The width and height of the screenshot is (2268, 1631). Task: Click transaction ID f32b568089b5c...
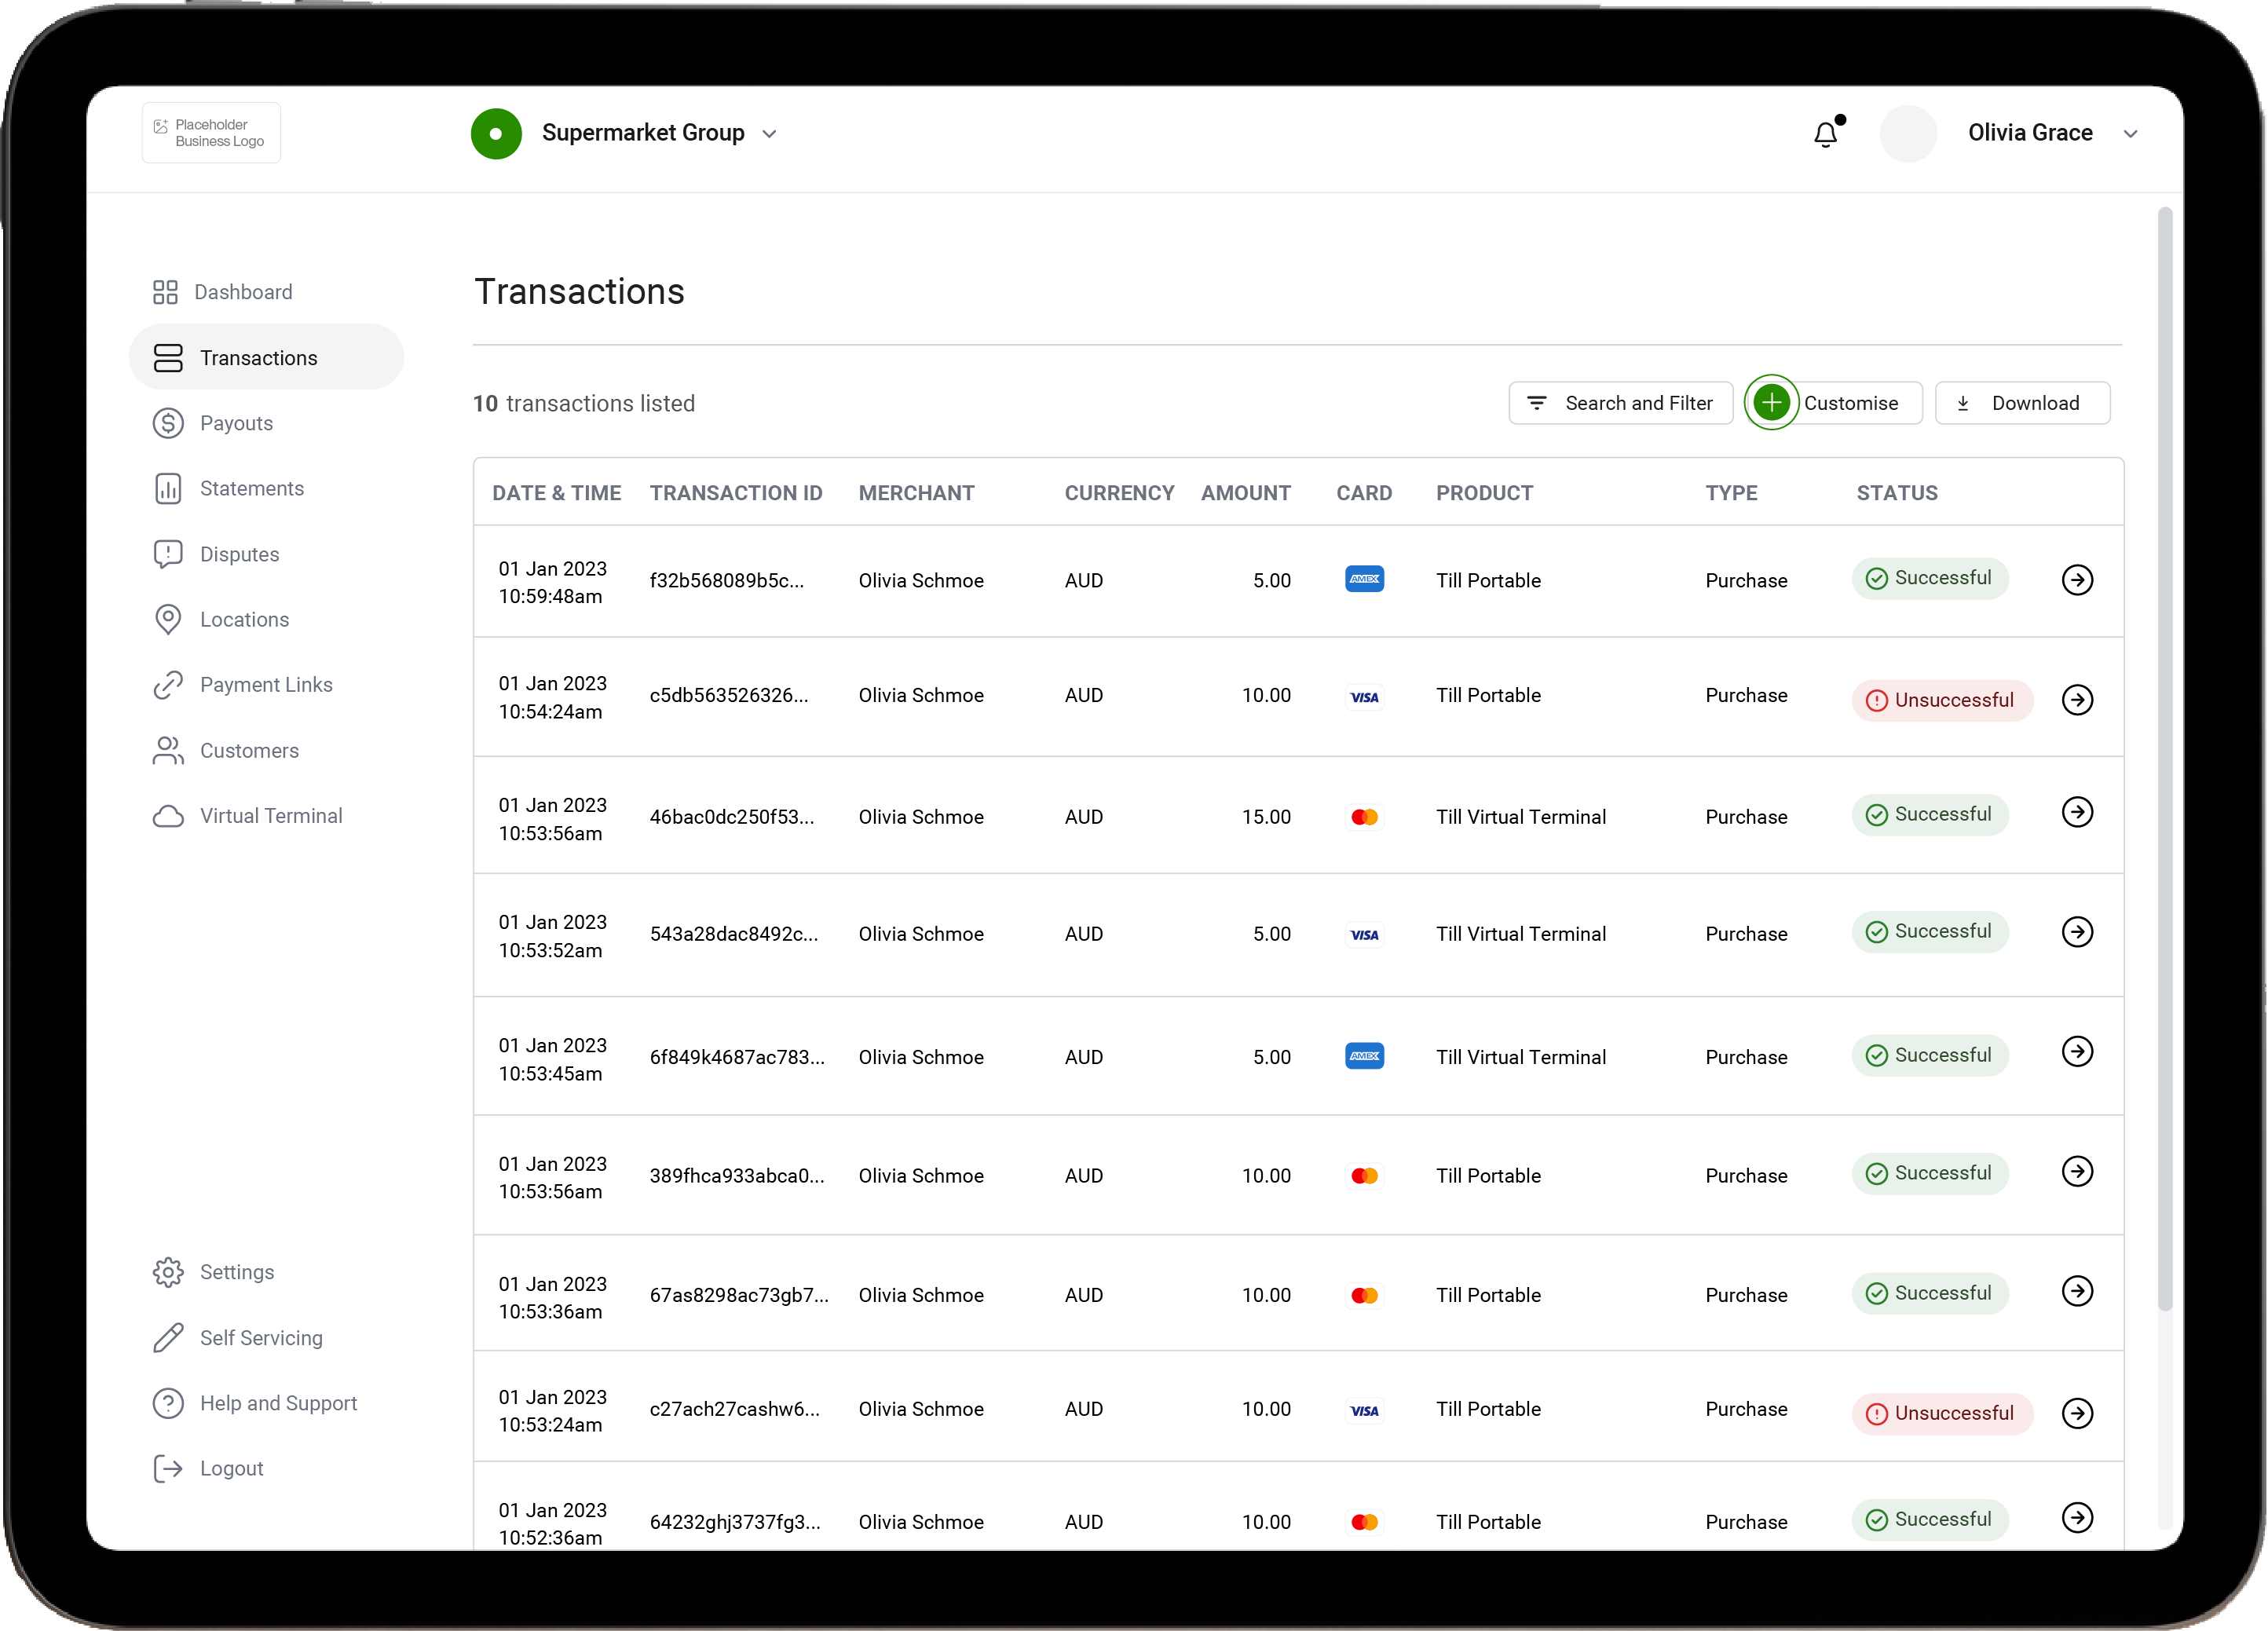727,581
